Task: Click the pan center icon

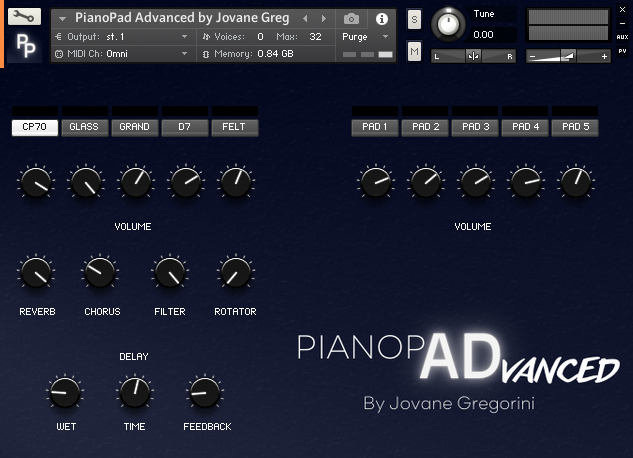Action: click(x=473, y=56)
